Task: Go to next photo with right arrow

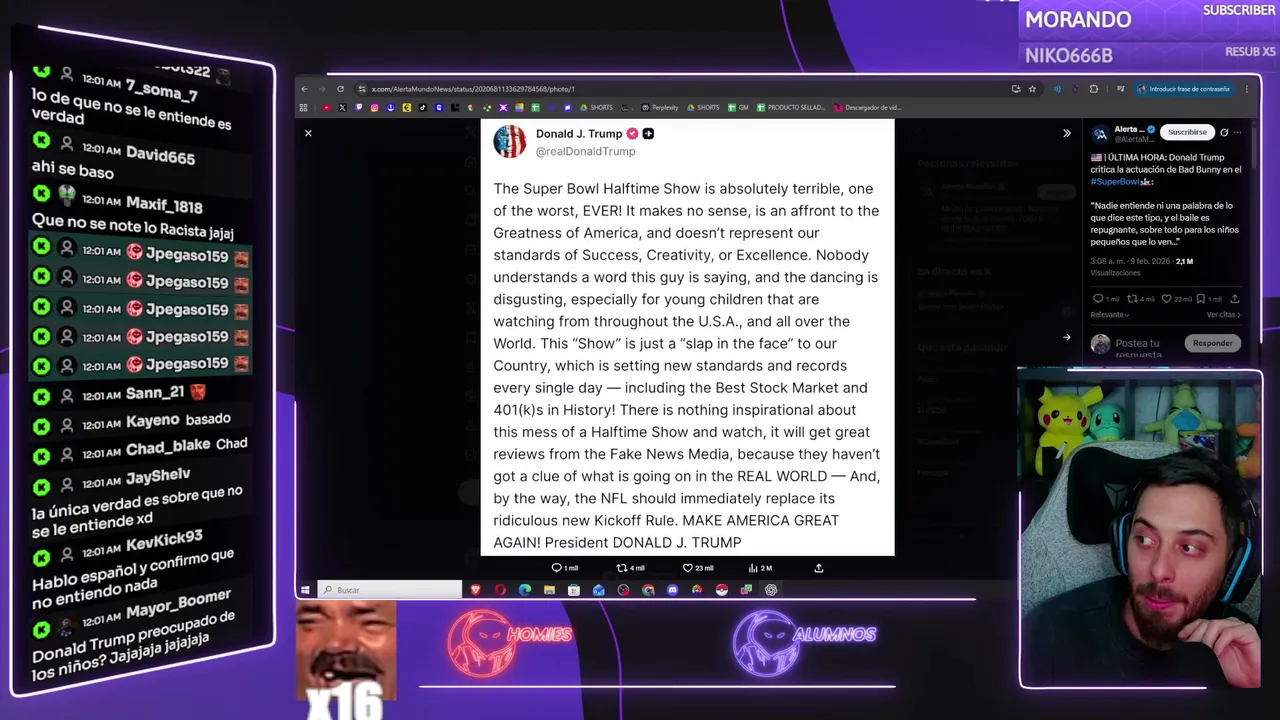Action: (1066, 337)
